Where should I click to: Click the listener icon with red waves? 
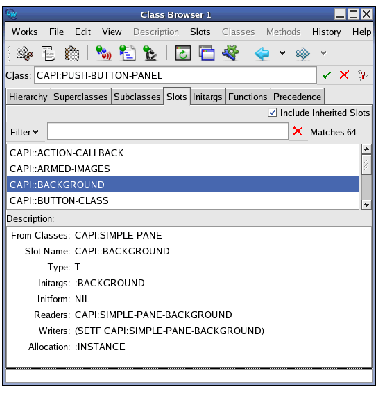coord(103,53)
